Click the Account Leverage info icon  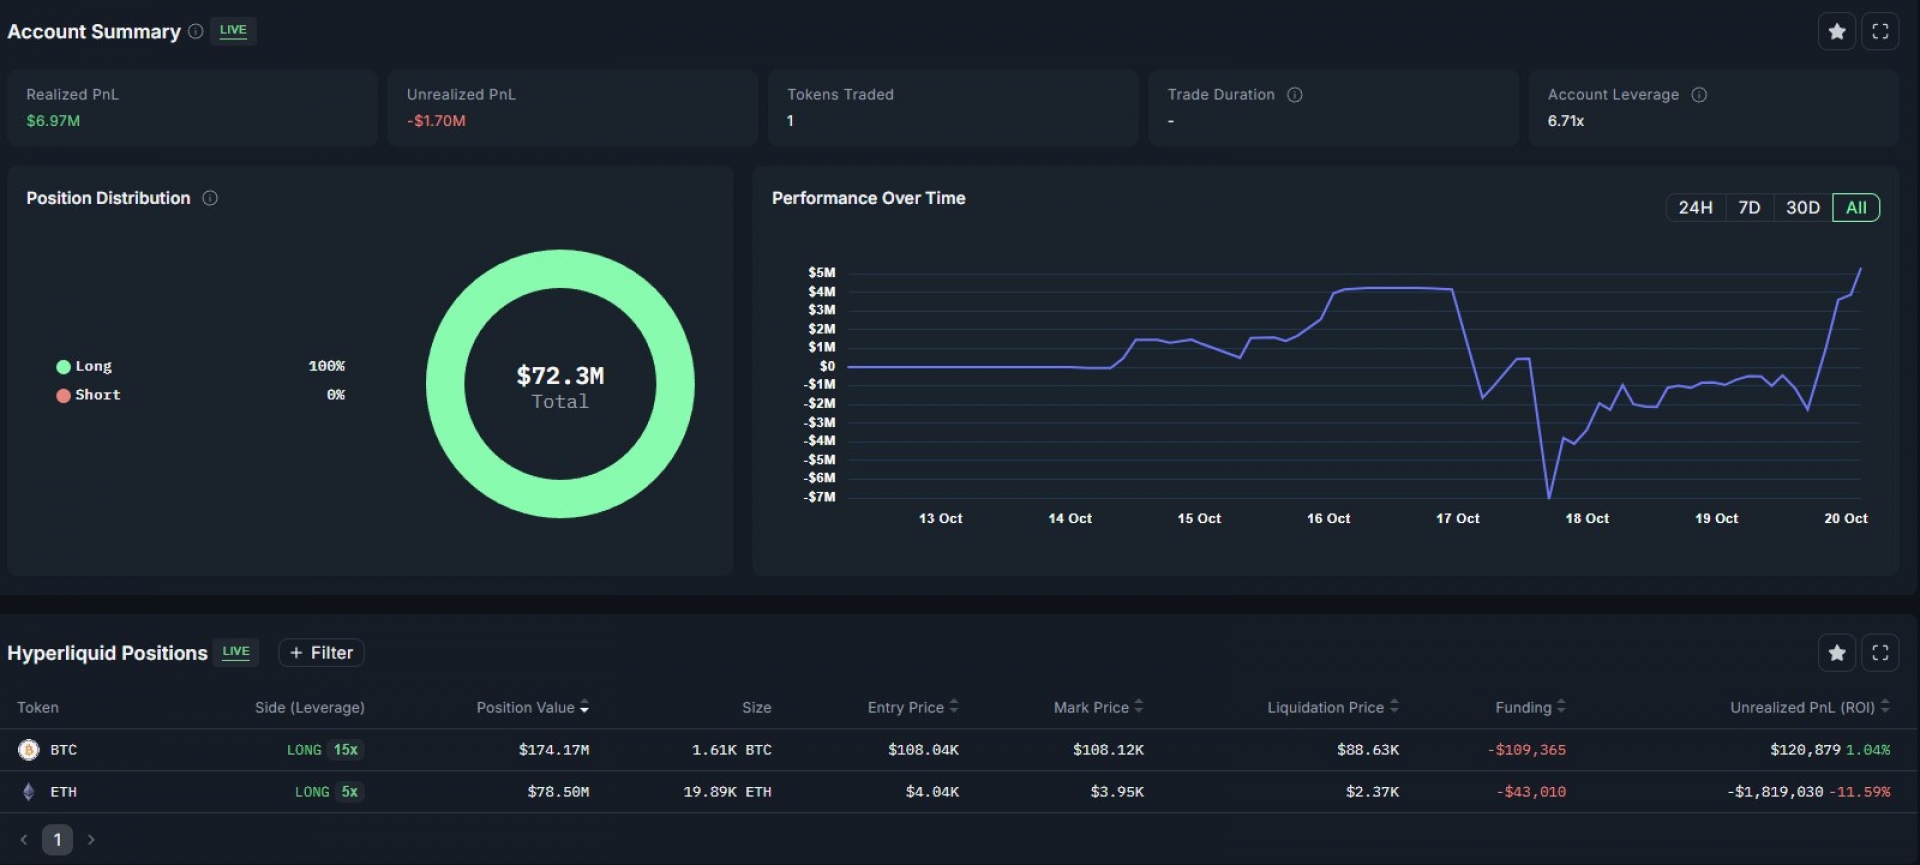[x=1698, y=95]
